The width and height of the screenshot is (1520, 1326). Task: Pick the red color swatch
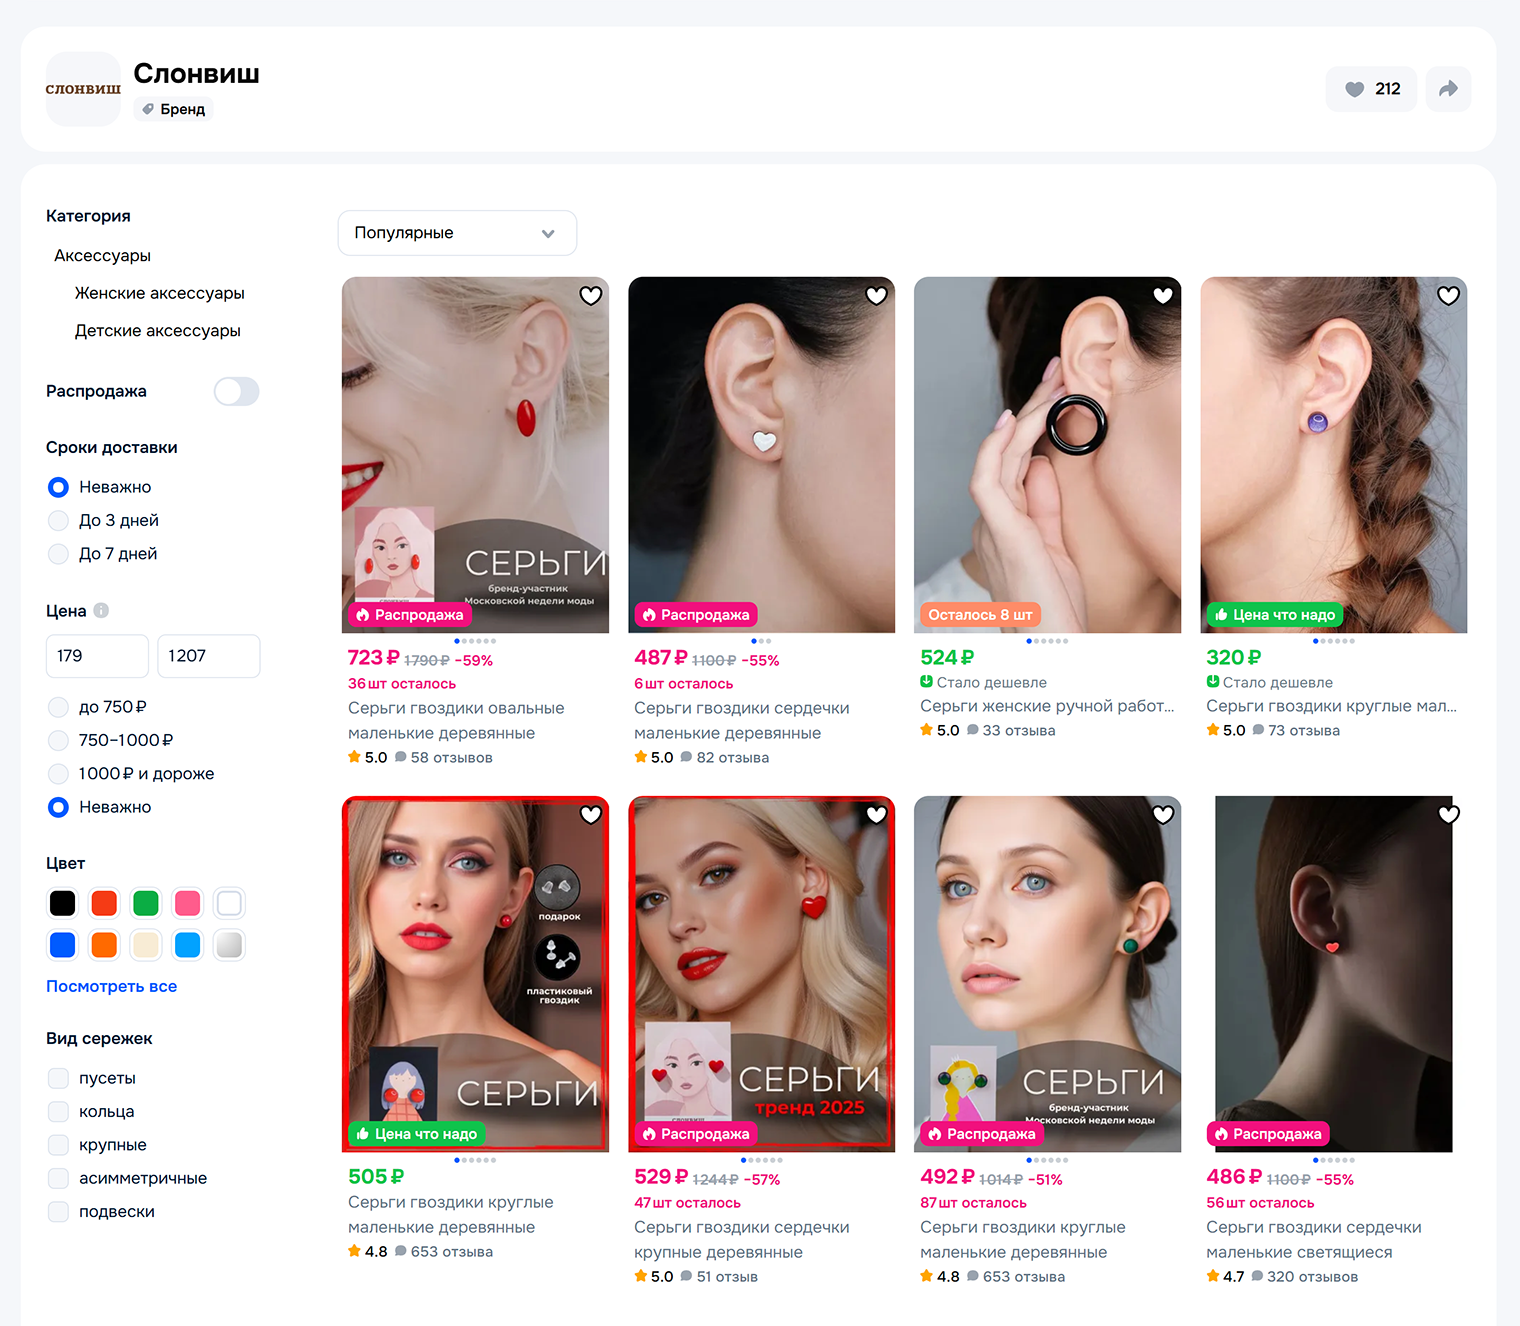pos(104,903)
